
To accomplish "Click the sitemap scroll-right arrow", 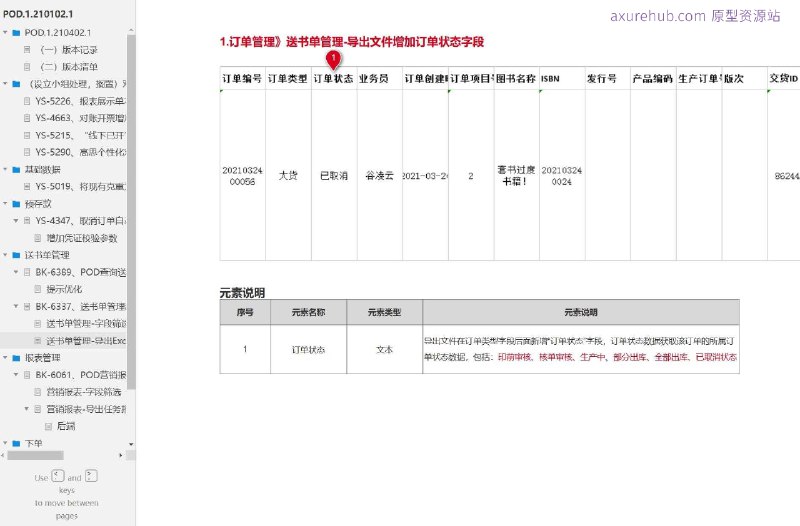I will (x=121, y=455).
